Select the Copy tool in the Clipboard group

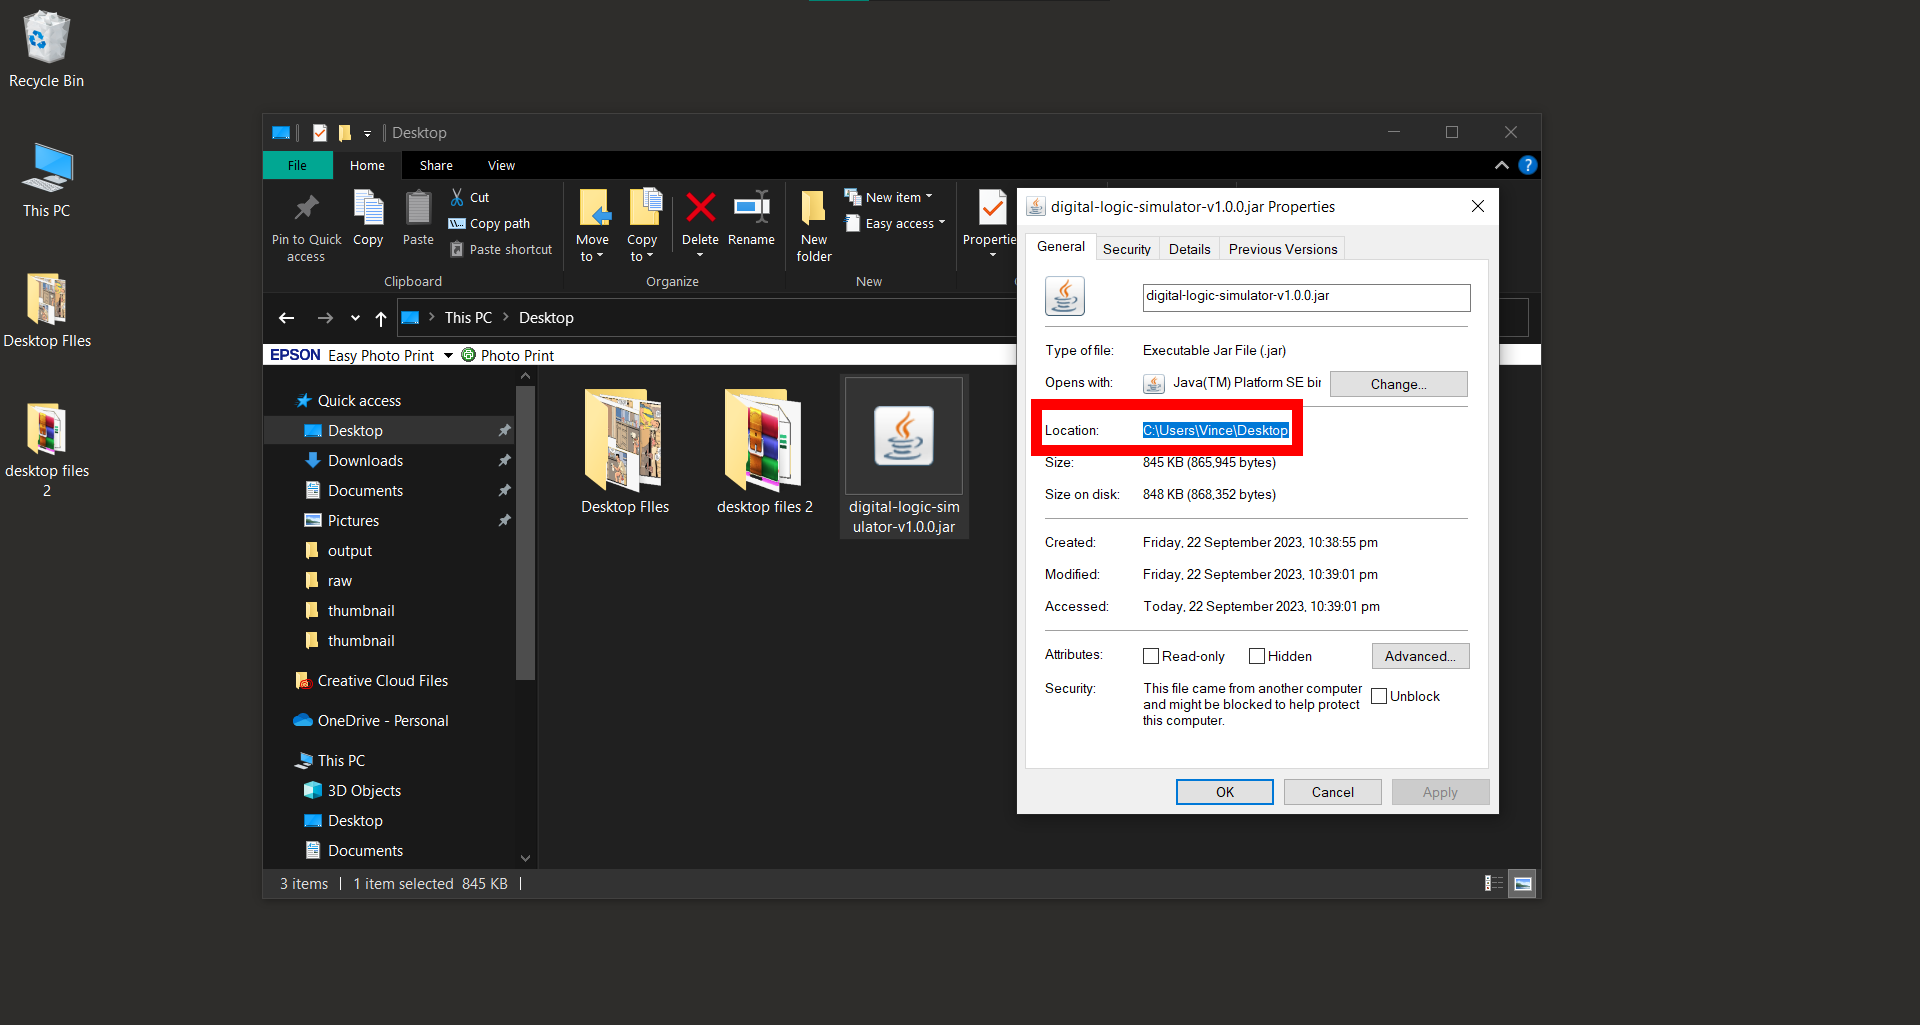click(368, 220)
